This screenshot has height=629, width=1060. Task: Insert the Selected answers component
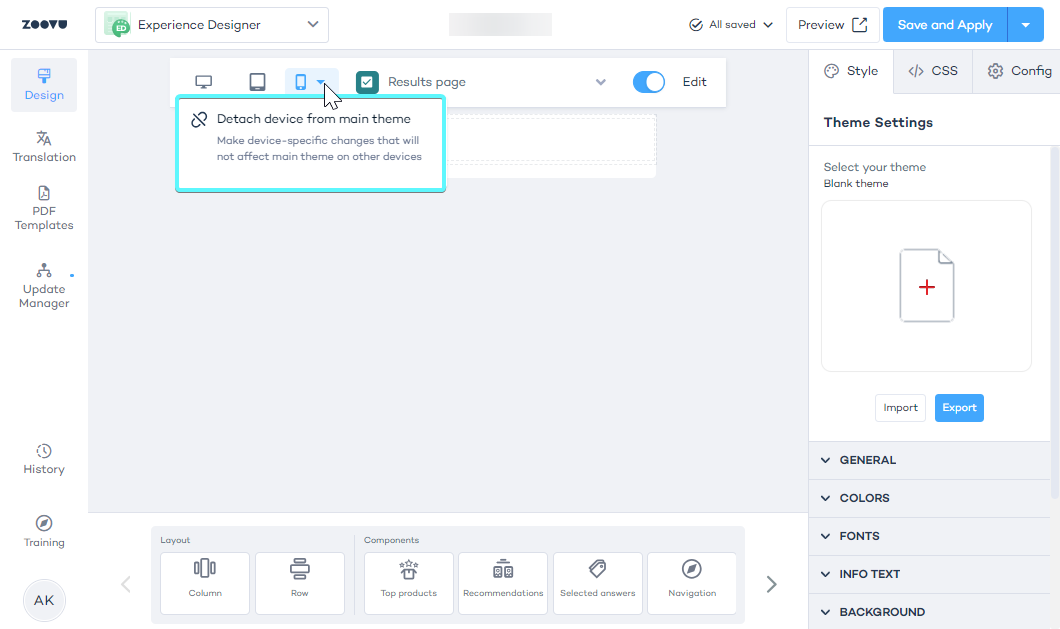[x=597, y=582]
